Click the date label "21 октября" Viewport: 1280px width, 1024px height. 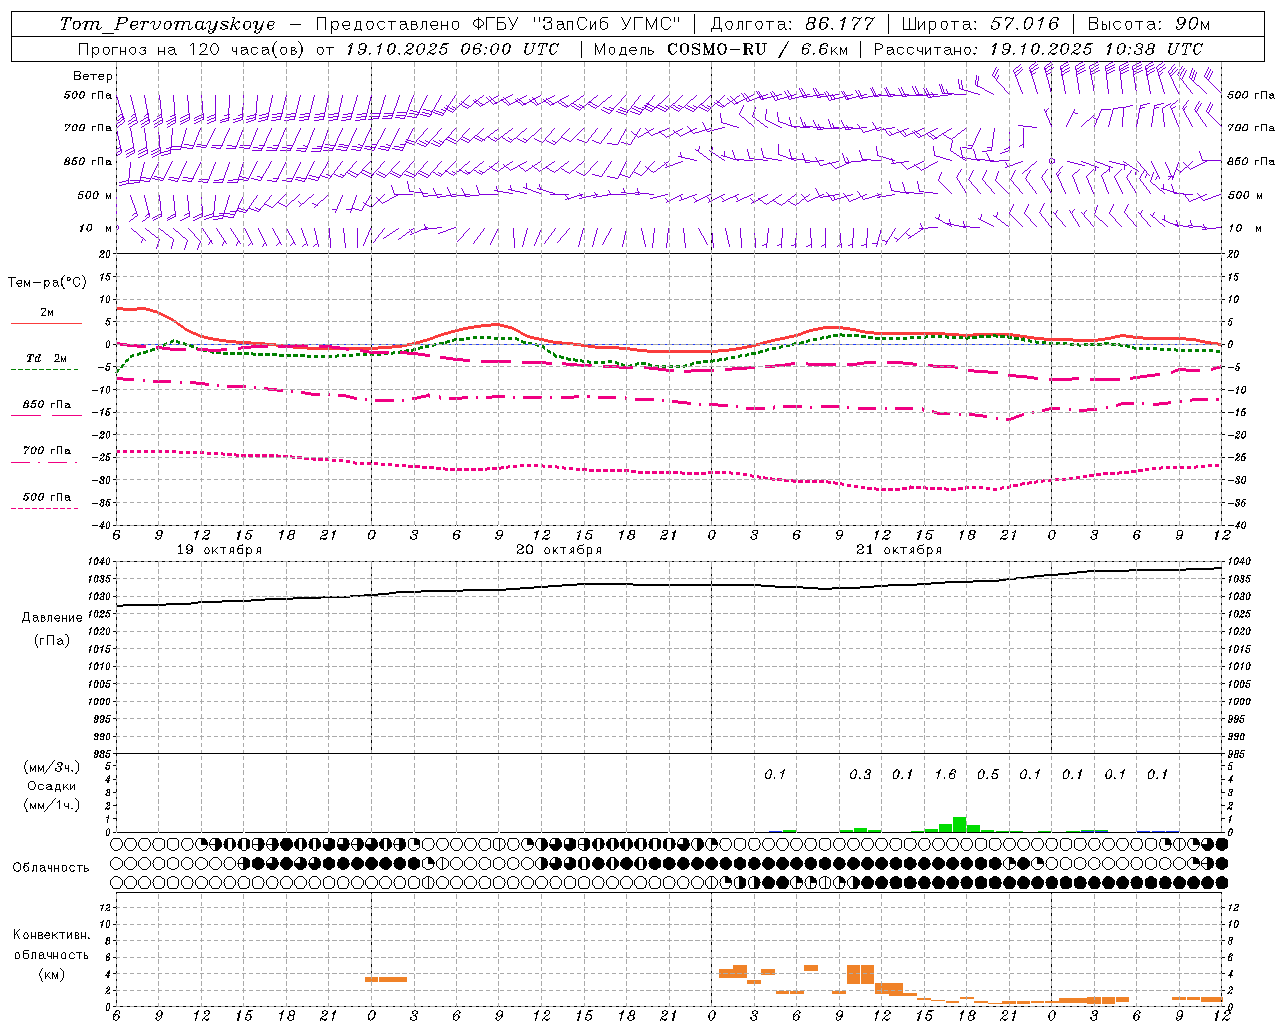[899, 550]
